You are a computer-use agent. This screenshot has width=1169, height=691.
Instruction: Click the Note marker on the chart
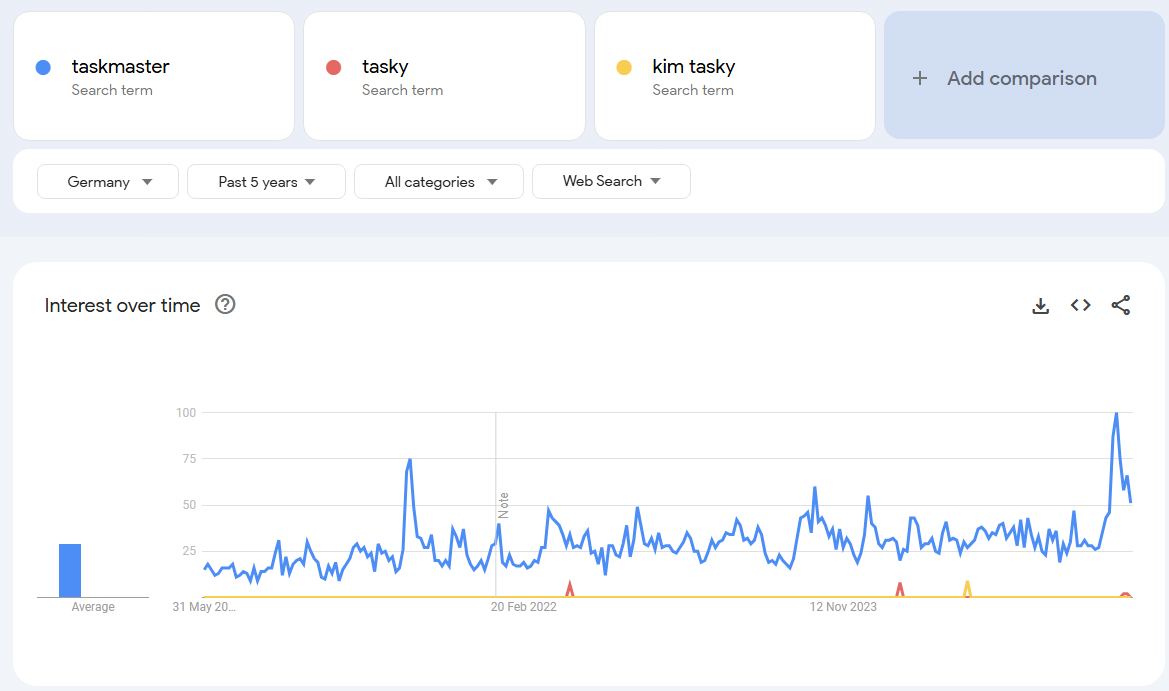(504, 504)
